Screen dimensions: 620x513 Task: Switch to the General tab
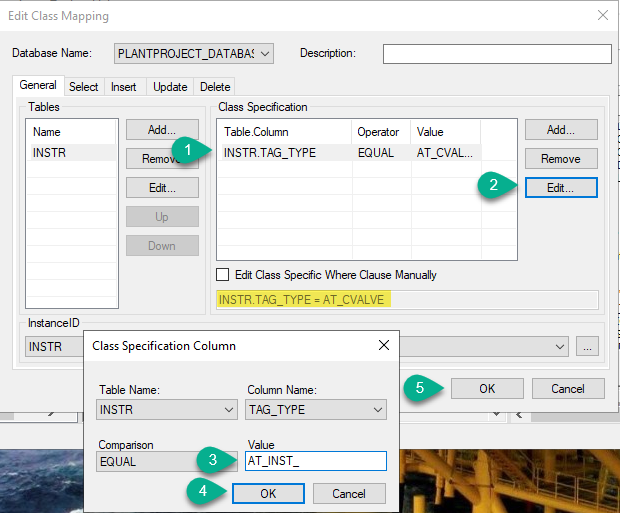pyautogui.click(x=38, y=85)
